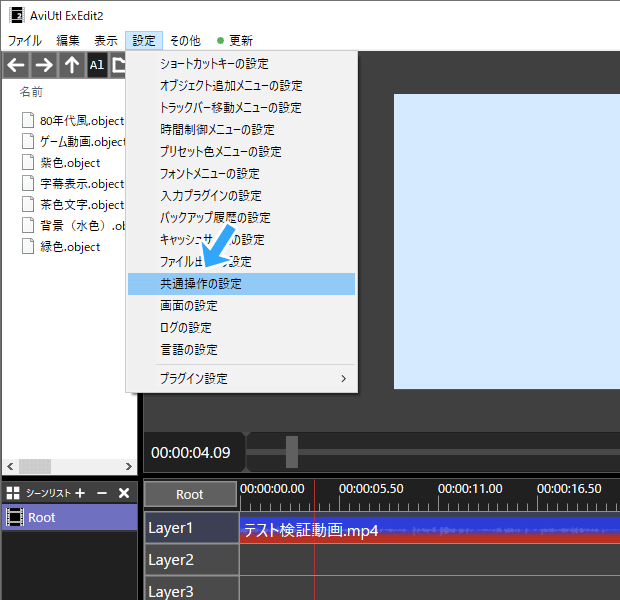The image size is (620, 600).
Task: Click the A1 sort icon in file browser
Action: [97, 64]
